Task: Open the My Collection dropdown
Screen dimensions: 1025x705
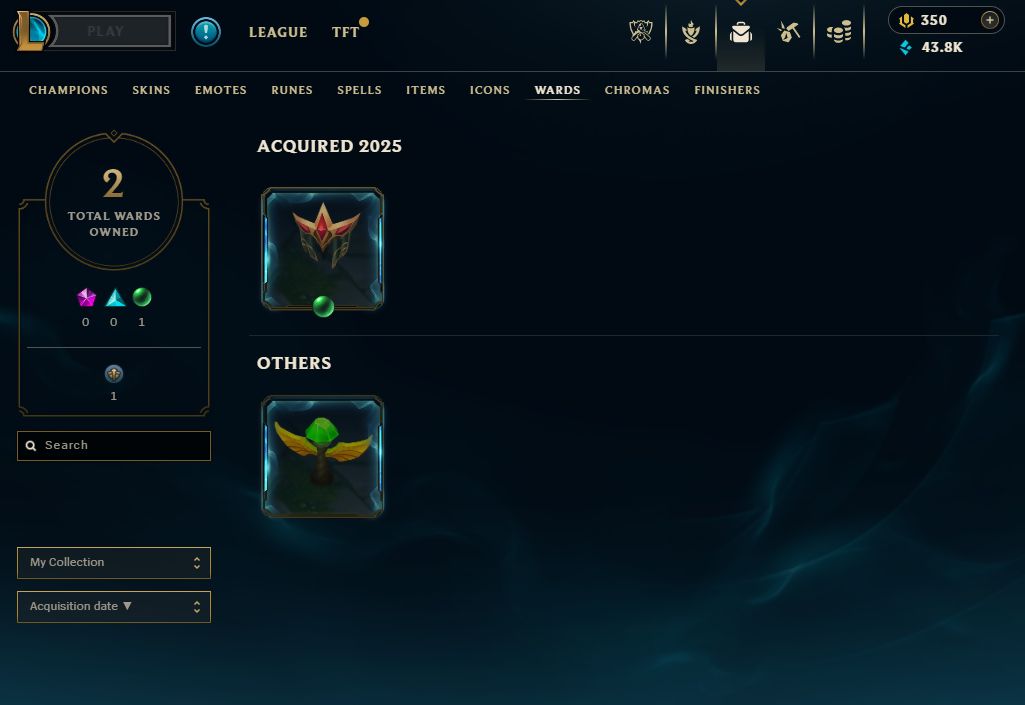Action: pos(114,562)
